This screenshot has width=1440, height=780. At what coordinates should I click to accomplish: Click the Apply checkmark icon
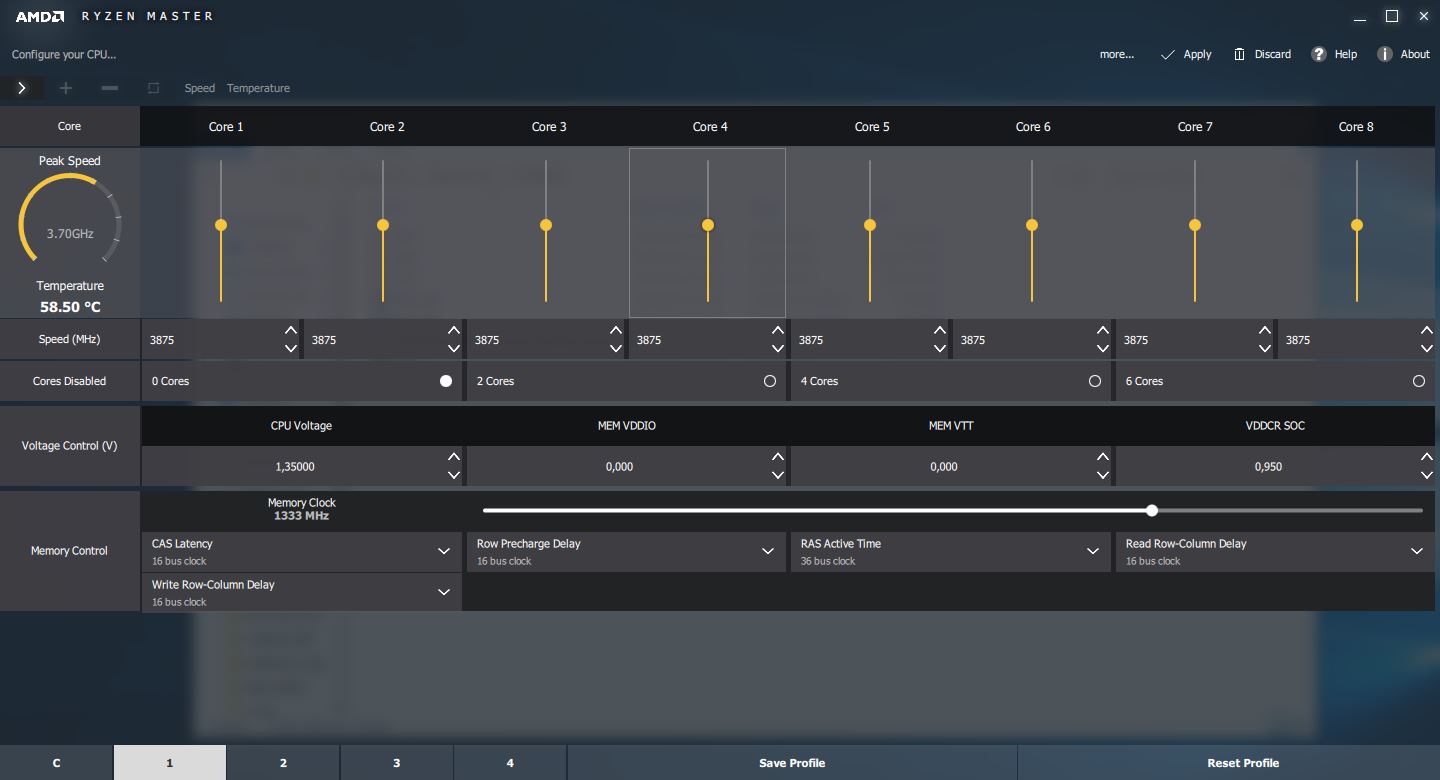pyautogui.click(x=1167, y=55)
